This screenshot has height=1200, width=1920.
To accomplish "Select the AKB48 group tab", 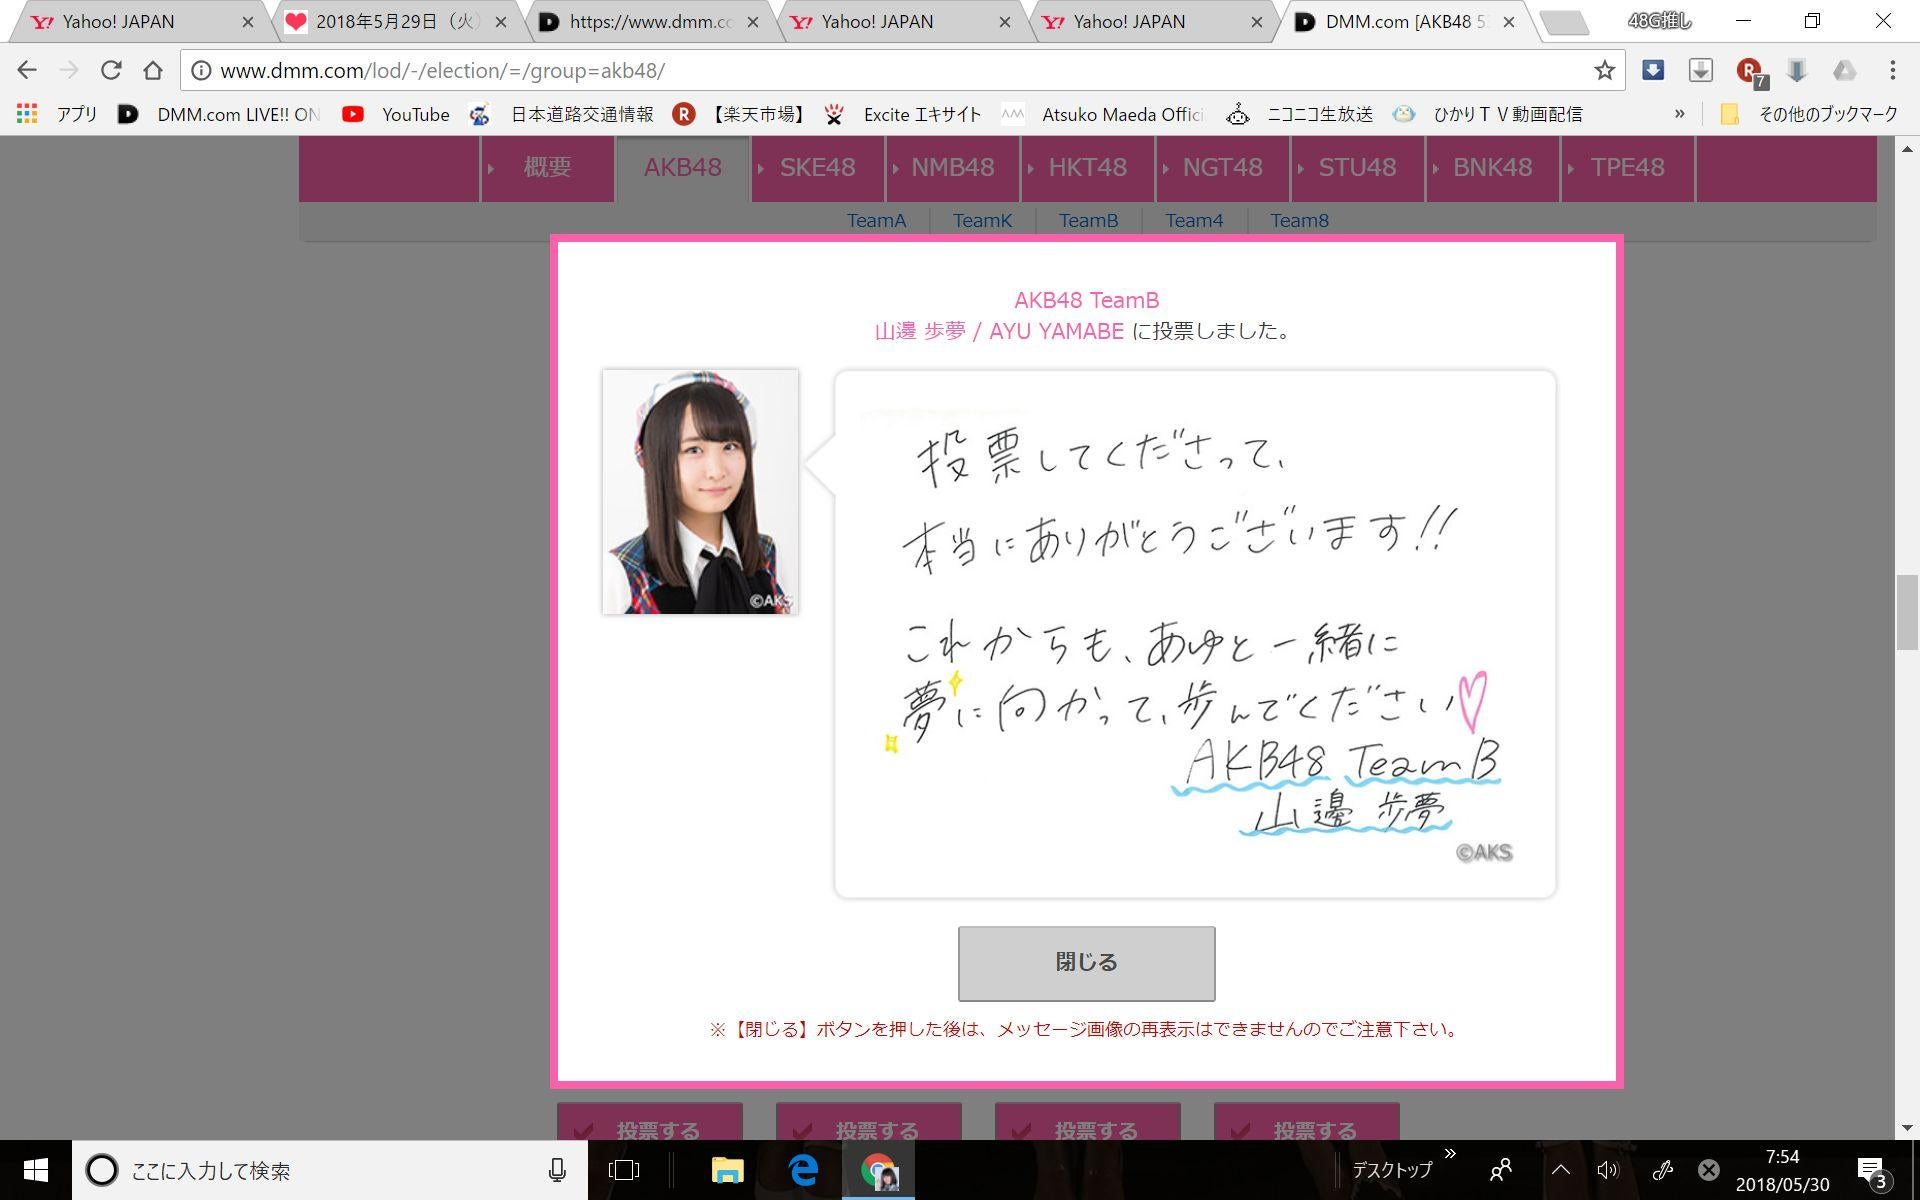I will [x=682, y=167].
